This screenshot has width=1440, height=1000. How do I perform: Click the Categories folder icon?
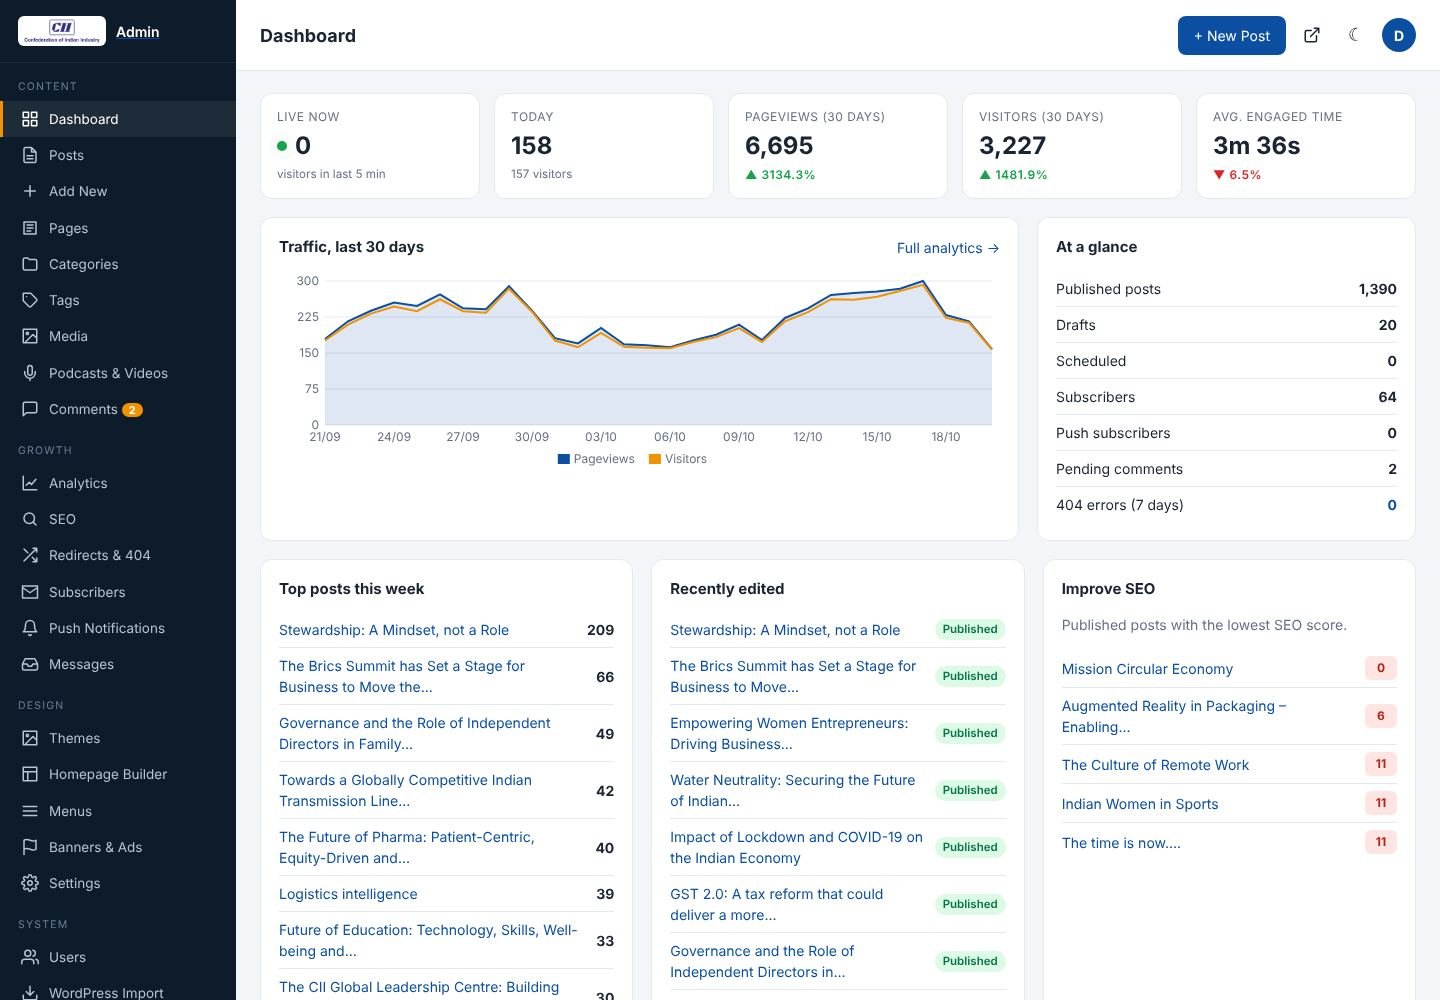pos(30,264)
